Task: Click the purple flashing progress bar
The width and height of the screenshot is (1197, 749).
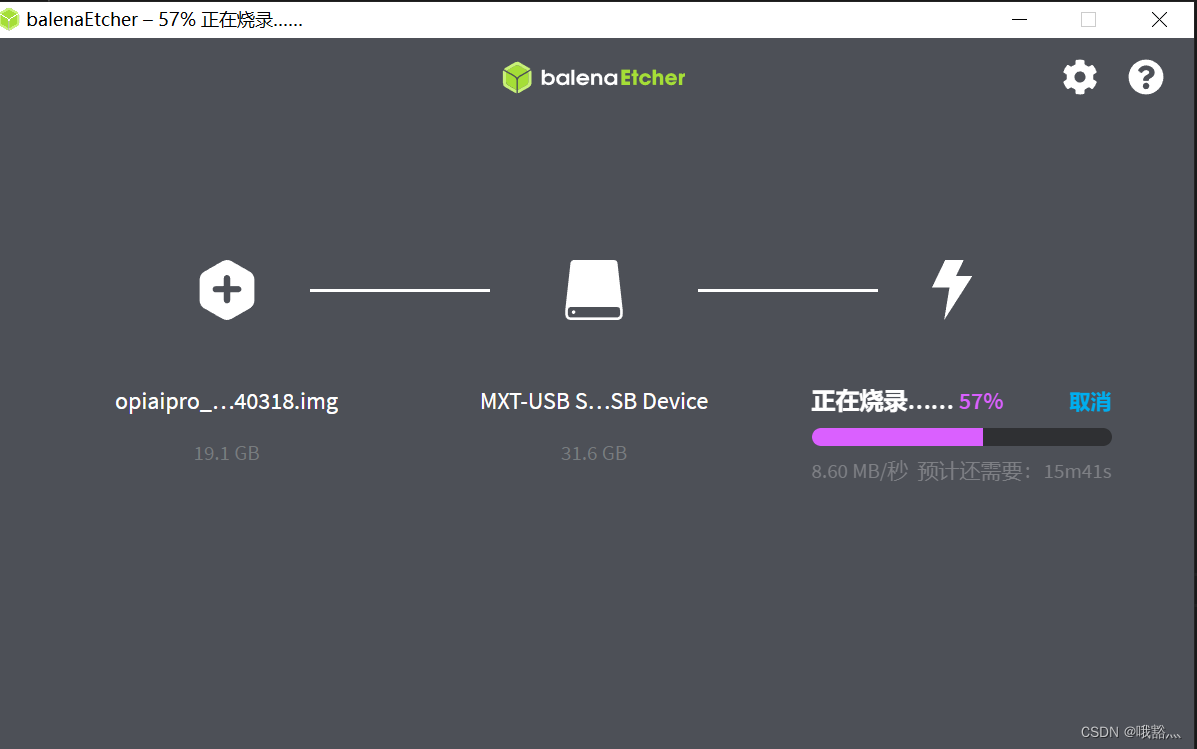Action: pyautogui.click(x=961, y=437)
